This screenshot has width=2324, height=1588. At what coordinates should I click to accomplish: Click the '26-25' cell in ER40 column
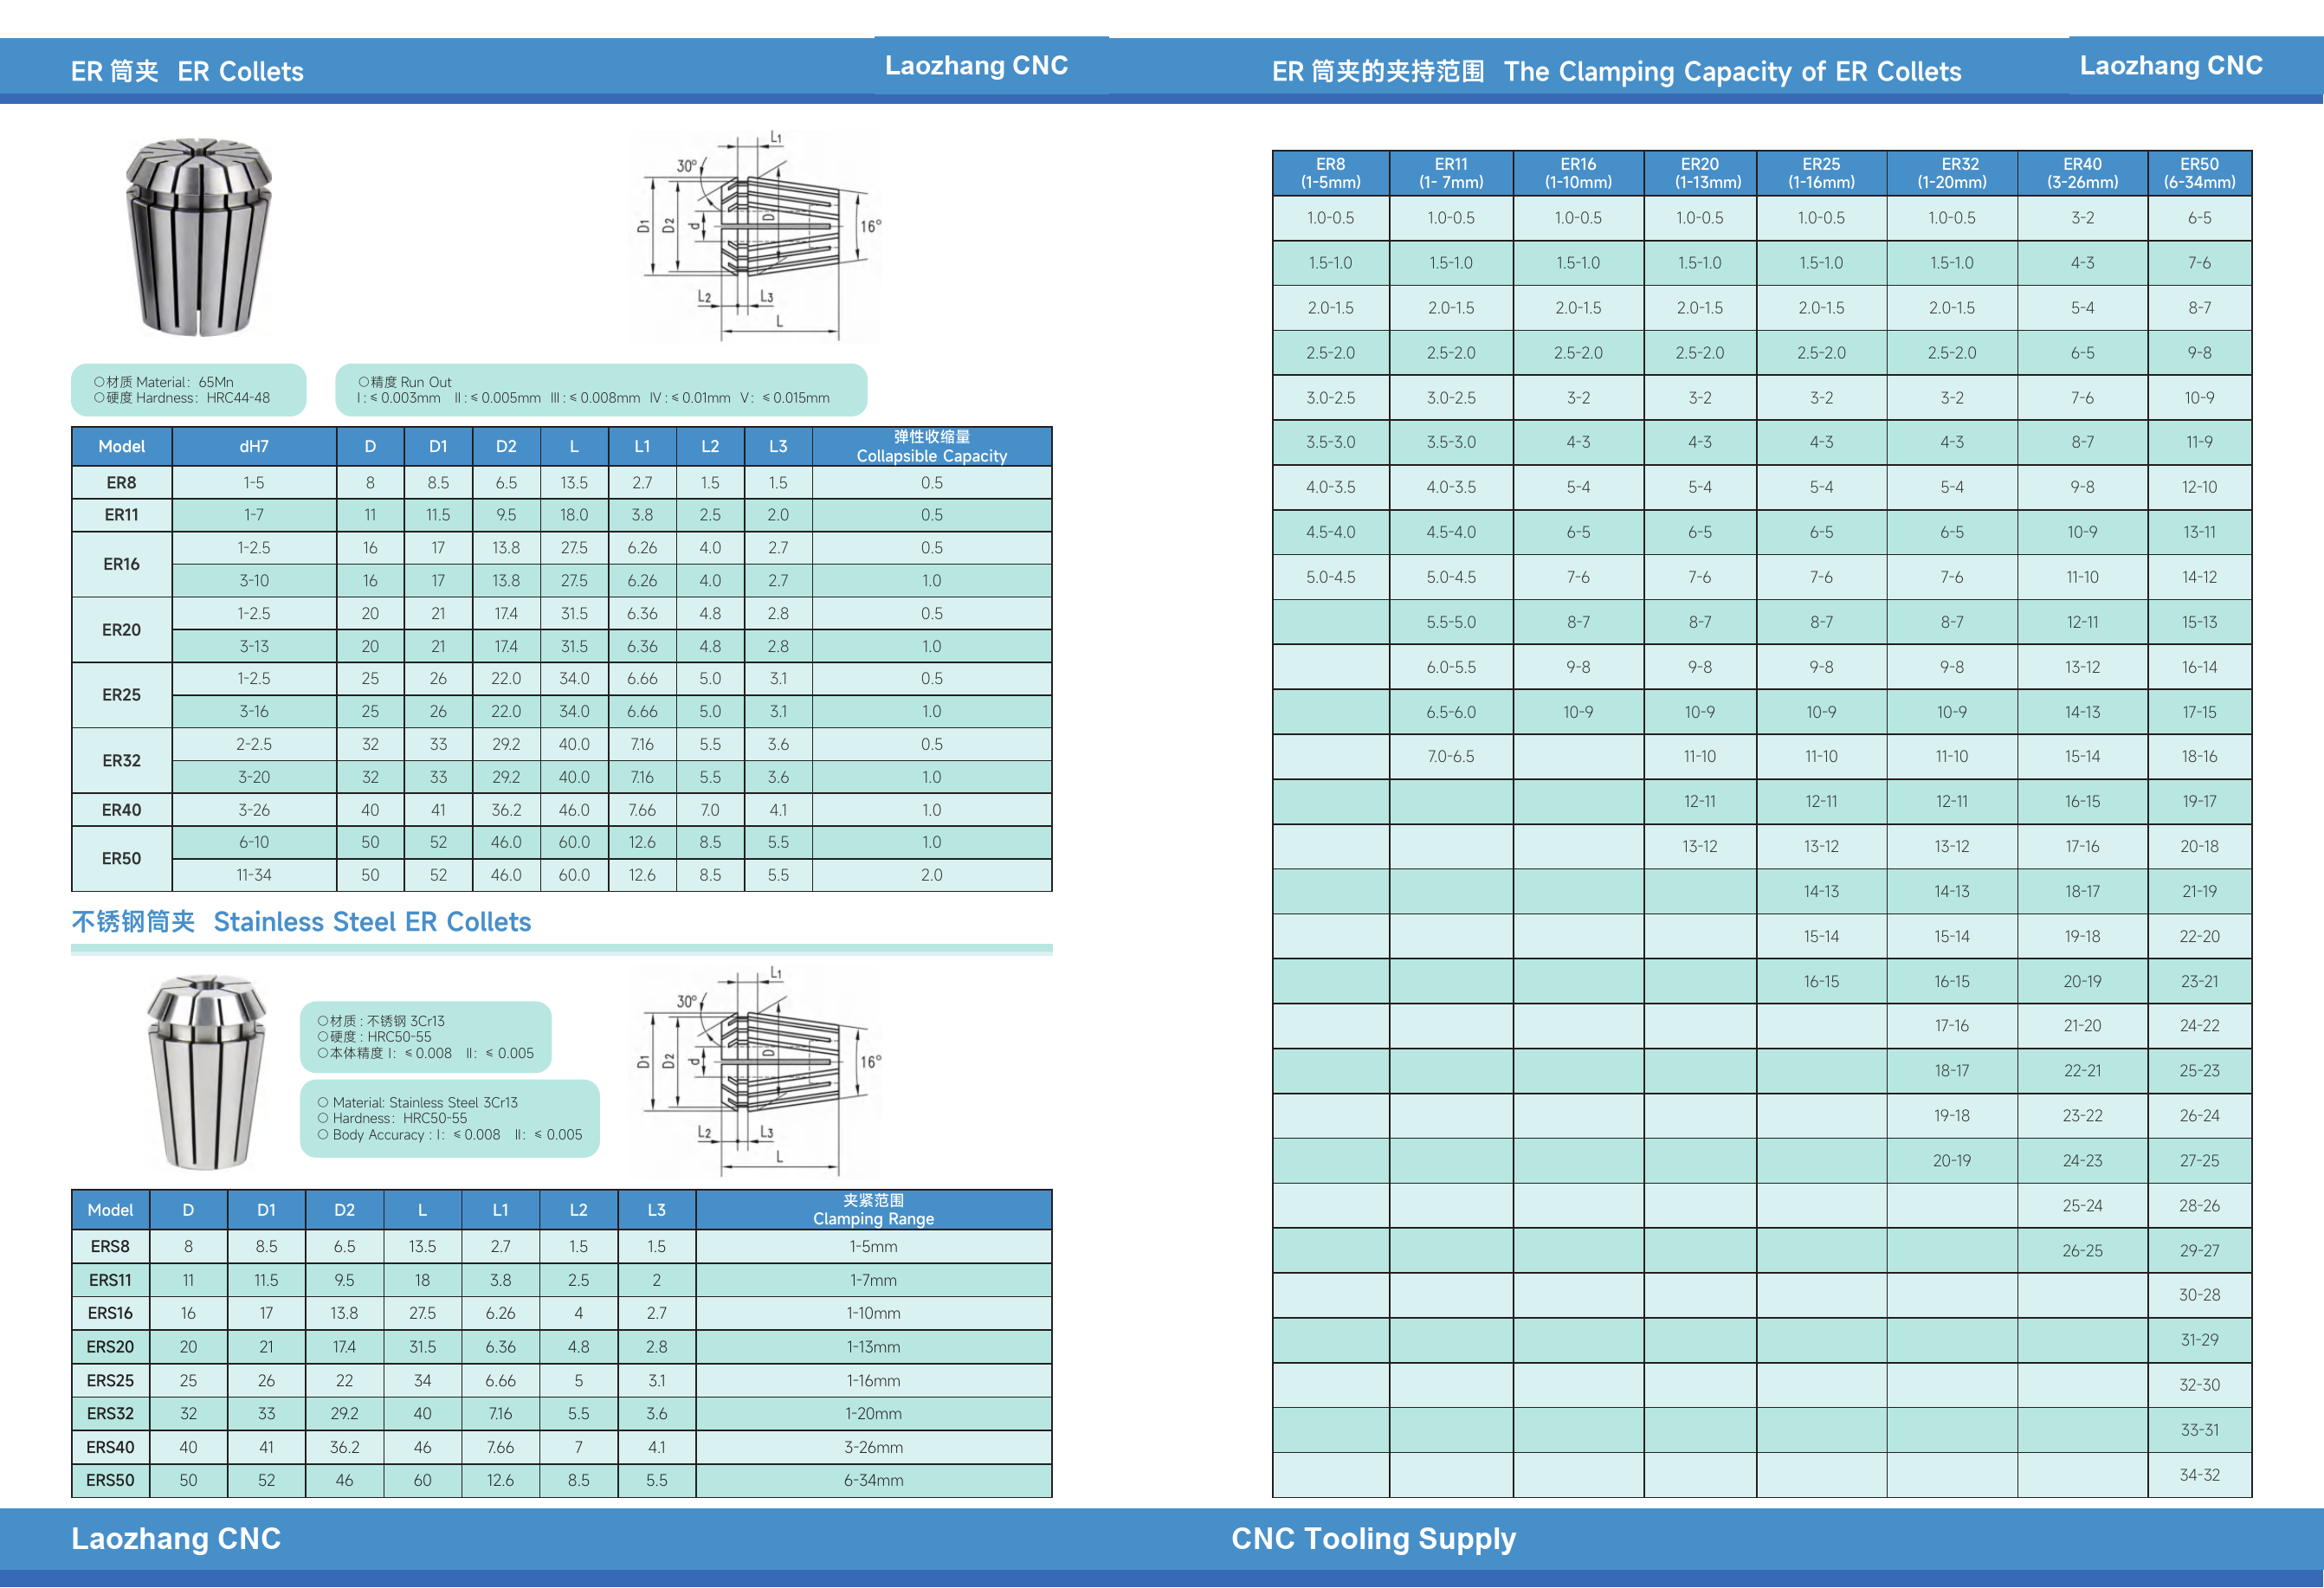(2082, 1251)
